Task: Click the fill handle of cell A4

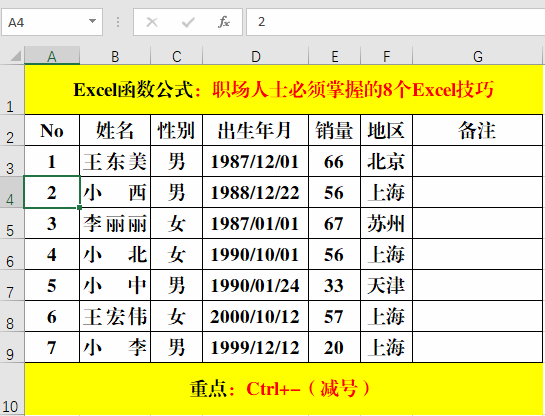Action: click(80, 207)
